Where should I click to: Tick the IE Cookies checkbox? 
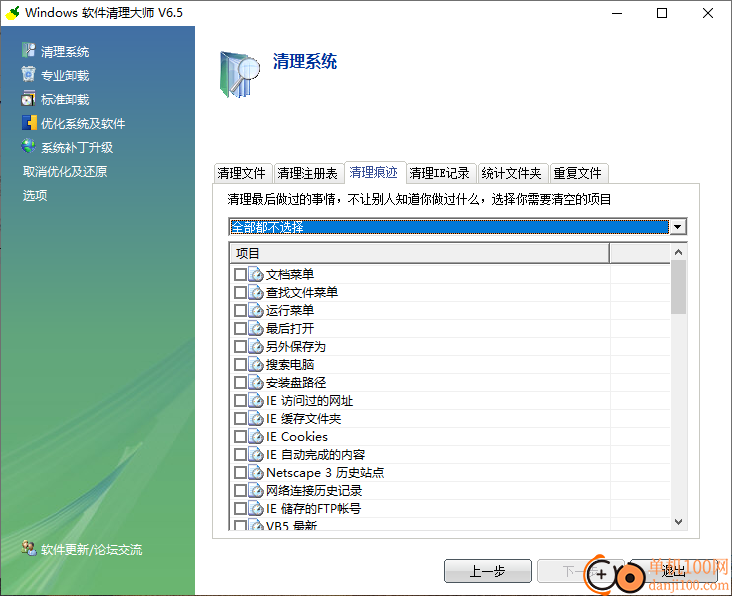pos(240,437)
